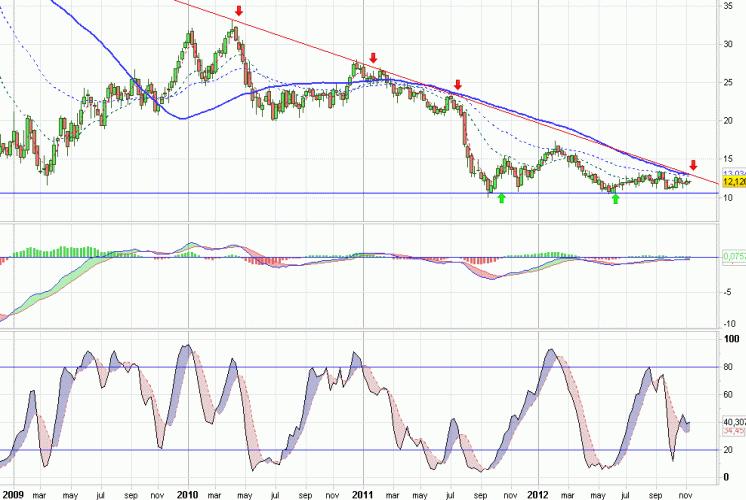
Task: Select the red 34,45 stochastic signal label
Action: [732, 430]
